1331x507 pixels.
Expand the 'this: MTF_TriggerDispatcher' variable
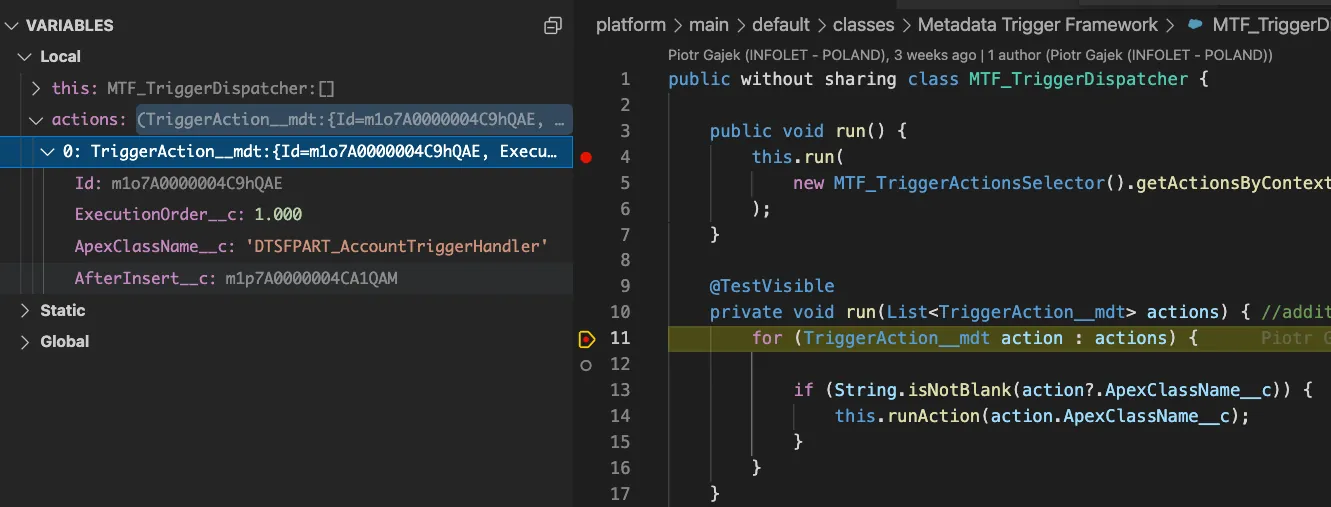point(36,89)
